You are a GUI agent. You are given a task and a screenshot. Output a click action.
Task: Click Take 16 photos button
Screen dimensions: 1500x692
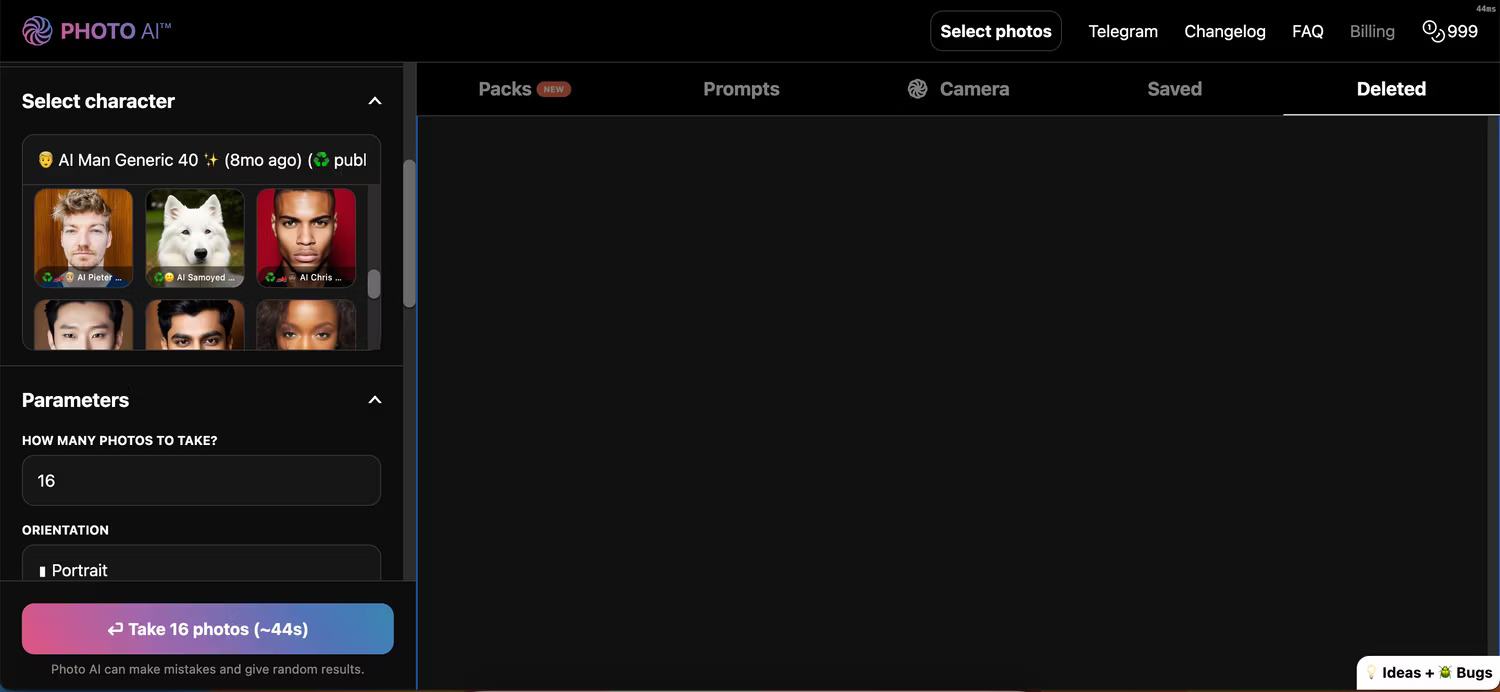[208, 629]
